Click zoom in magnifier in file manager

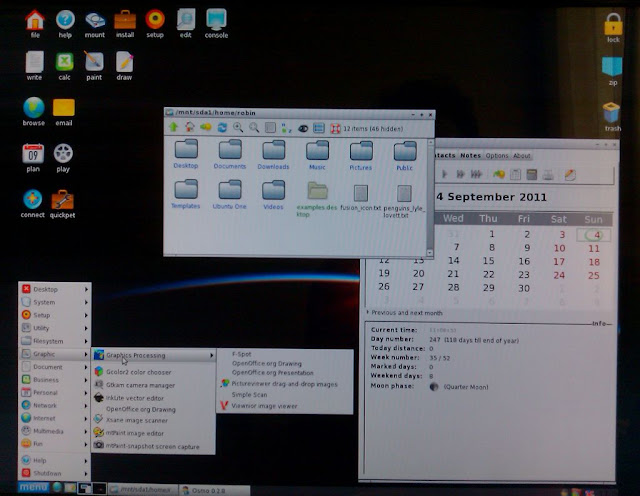coord(238,128)
